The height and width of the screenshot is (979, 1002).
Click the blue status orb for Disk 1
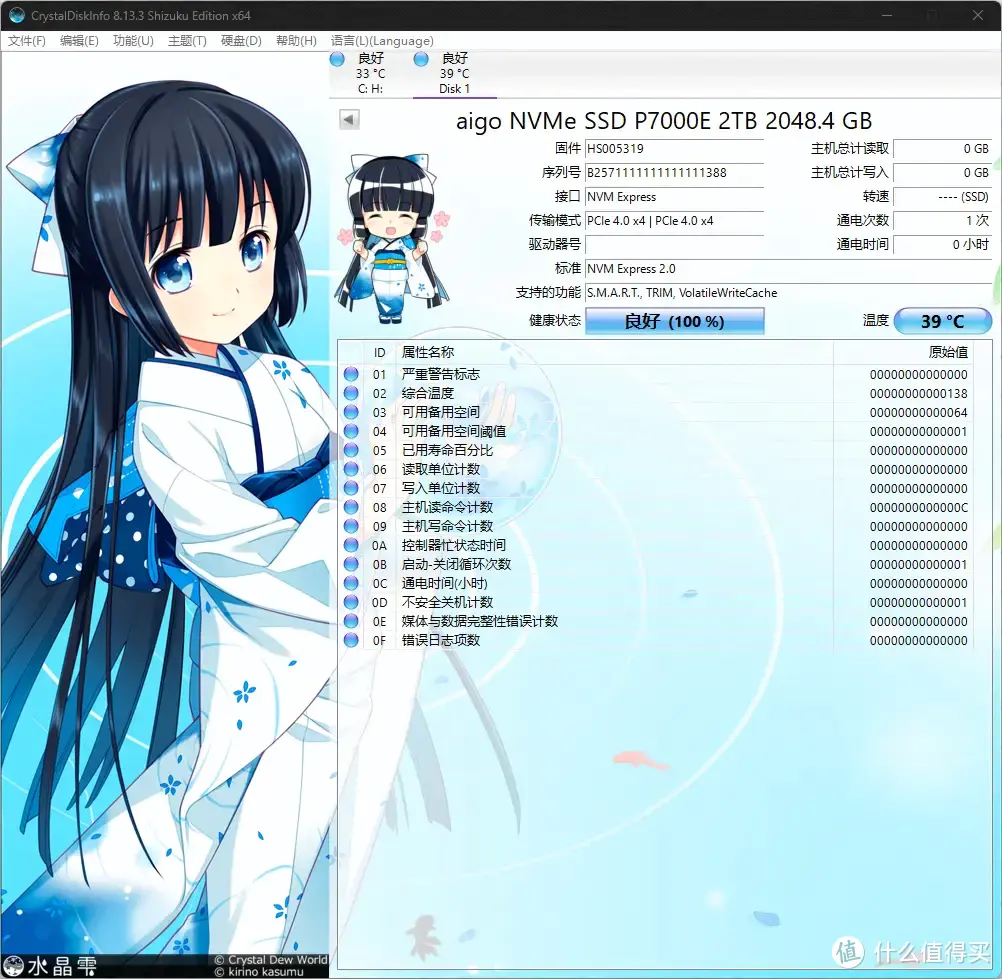coord(421,59)
